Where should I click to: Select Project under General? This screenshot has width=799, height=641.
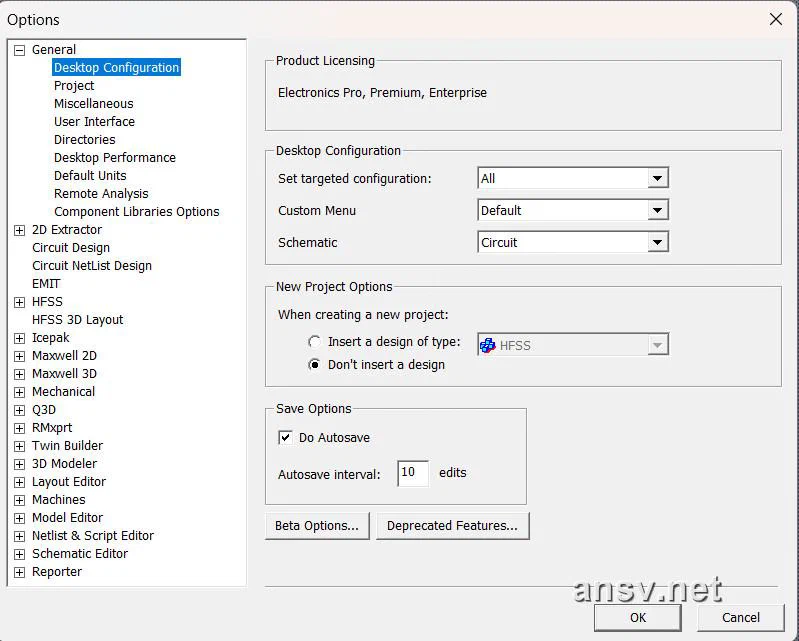[x=74, y=86]
